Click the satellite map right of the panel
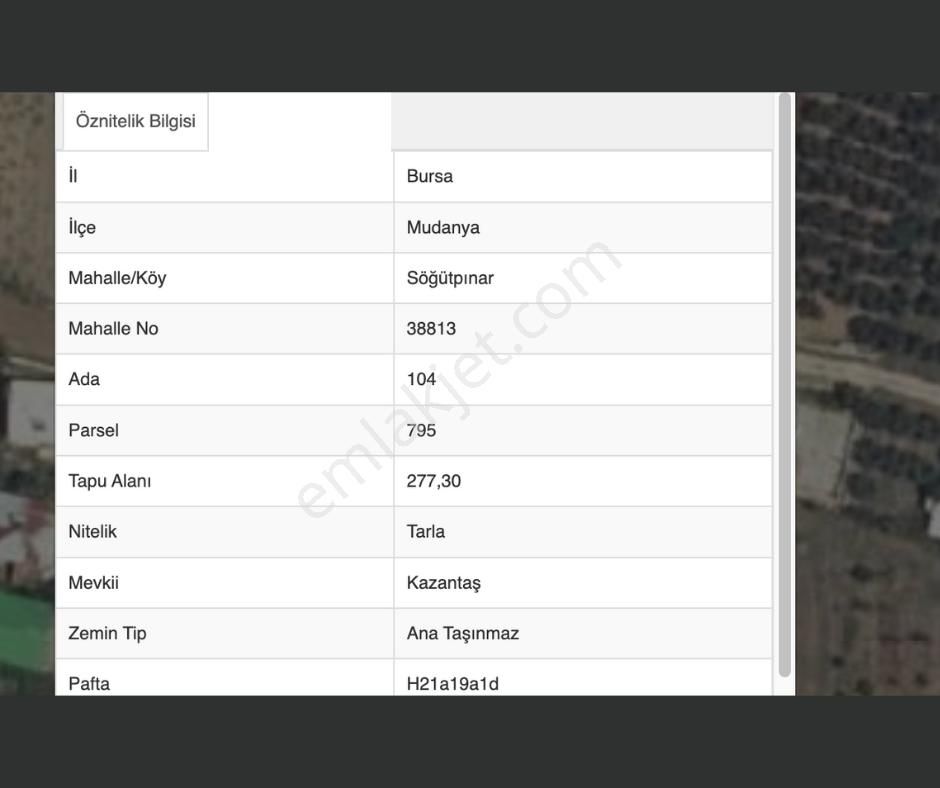940x788 pixels. (866, 400)
